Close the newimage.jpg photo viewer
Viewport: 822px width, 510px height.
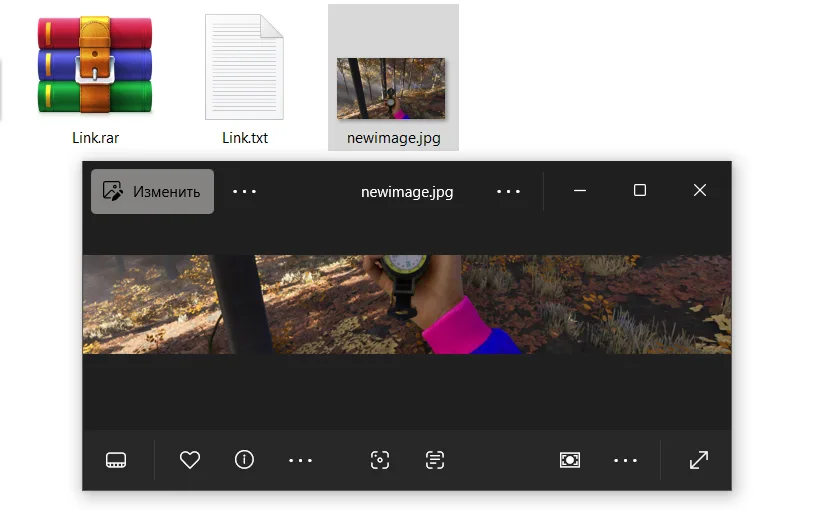click(x=700, y=190)
